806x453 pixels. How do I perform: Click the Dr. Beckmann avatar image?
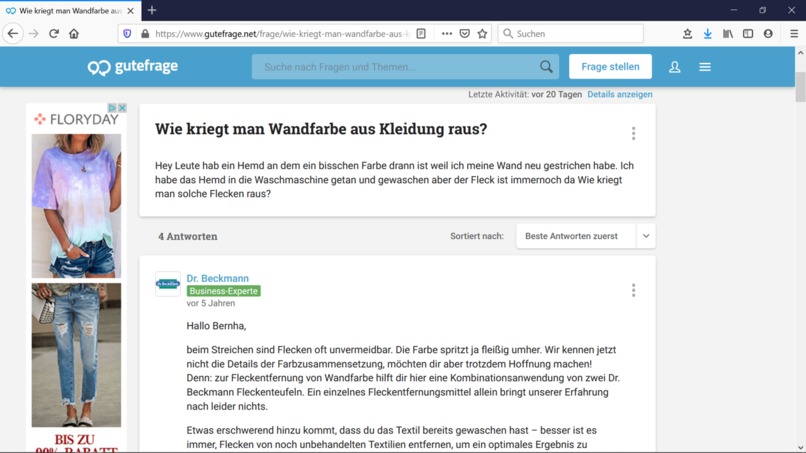[168, 284]
